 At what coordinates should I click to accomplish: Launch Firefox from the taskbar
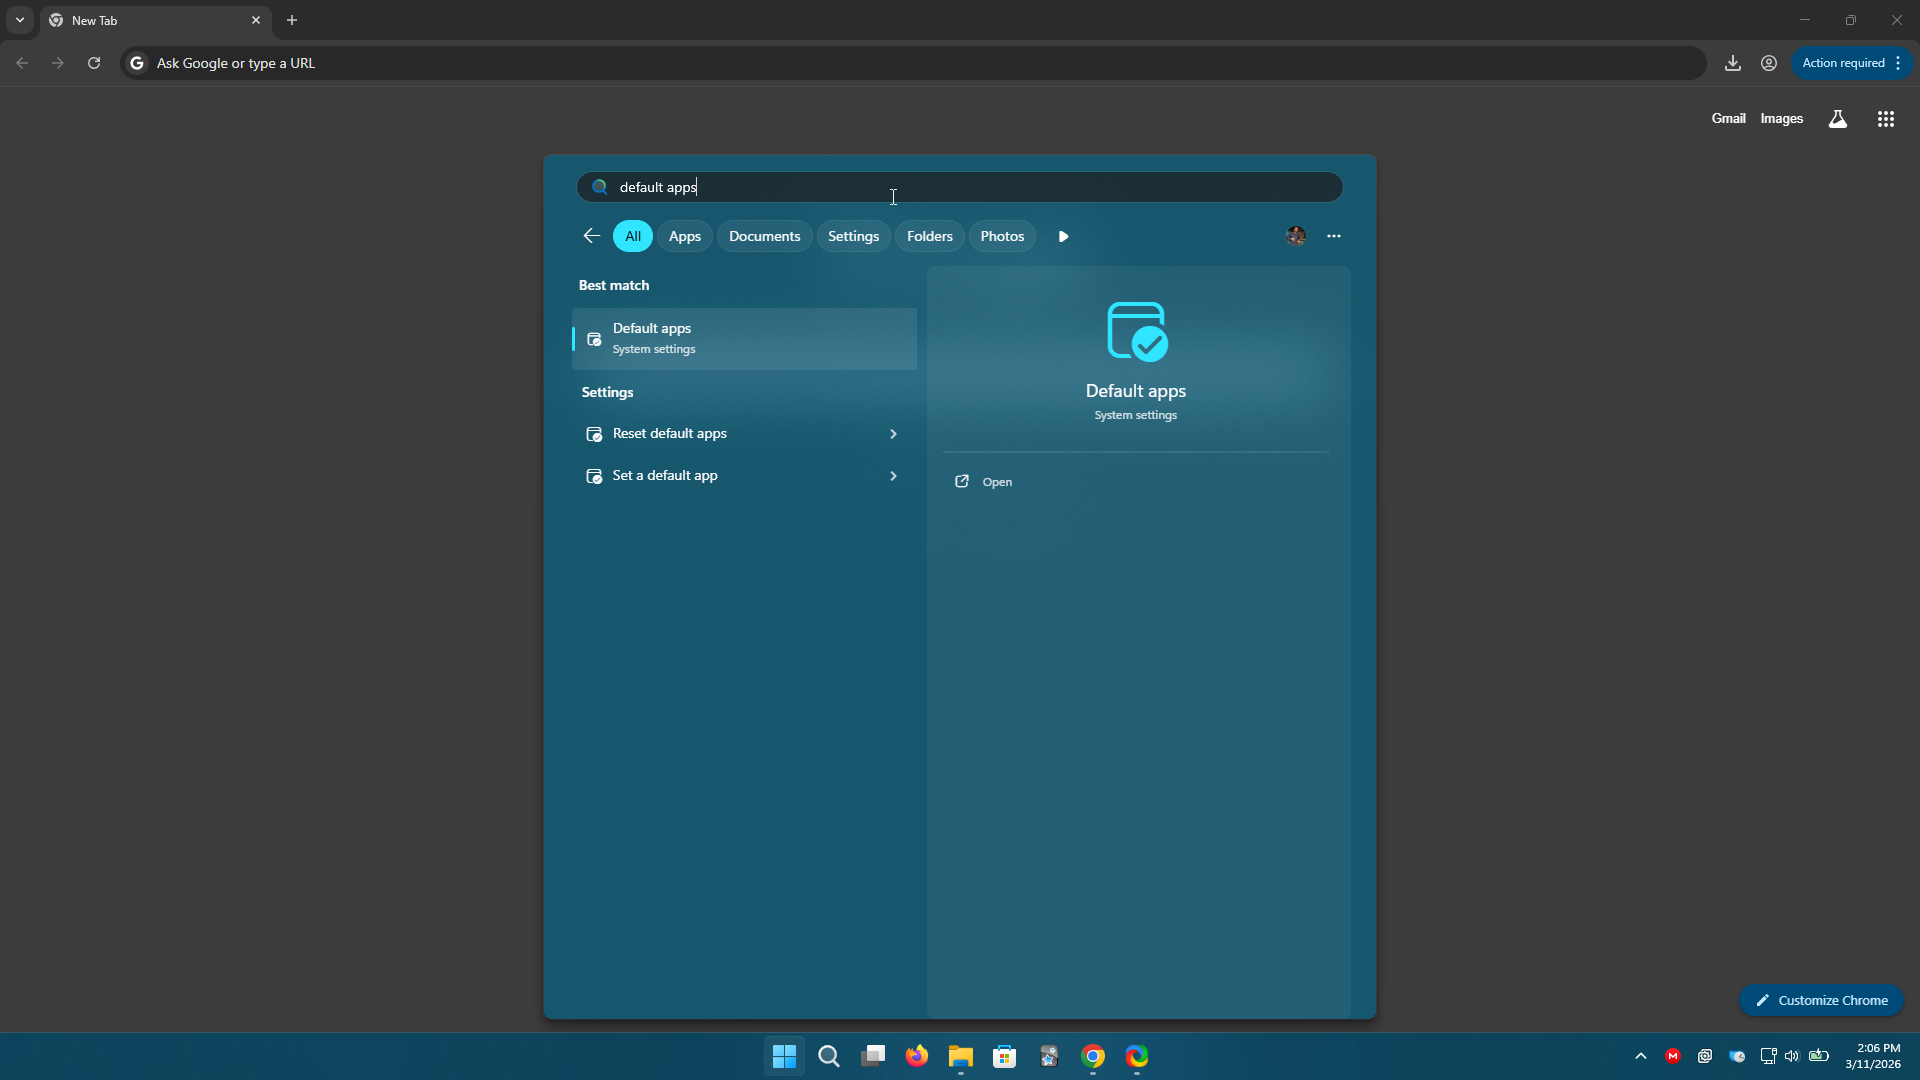pos(916,1056)
